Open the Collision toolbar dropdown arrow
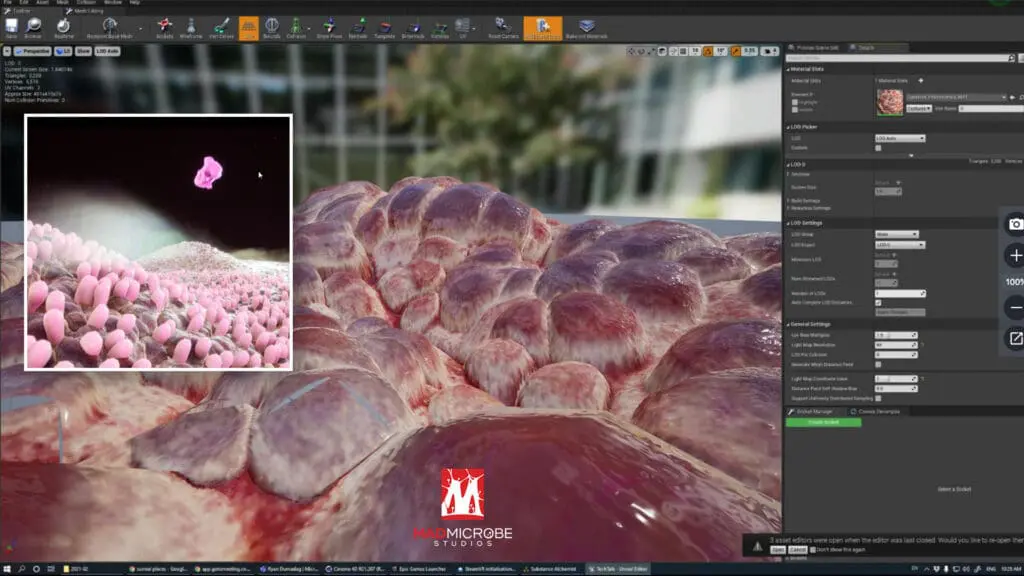The height and width of the screenshot is (576, 1024). pyautogui.click(x=309, y=29)
